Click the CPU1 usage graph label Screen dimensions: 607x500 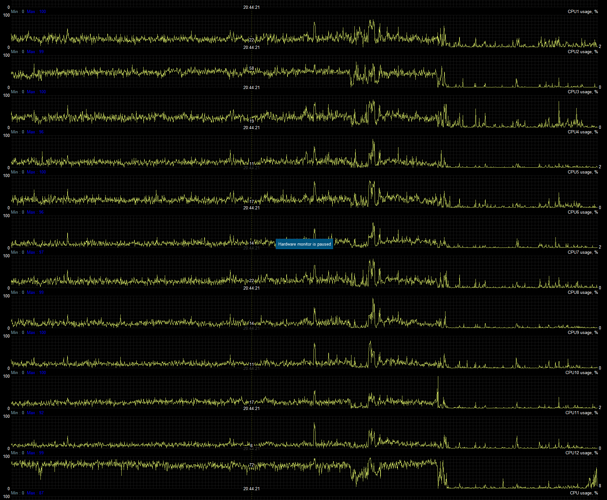click(x=582, y=11)
